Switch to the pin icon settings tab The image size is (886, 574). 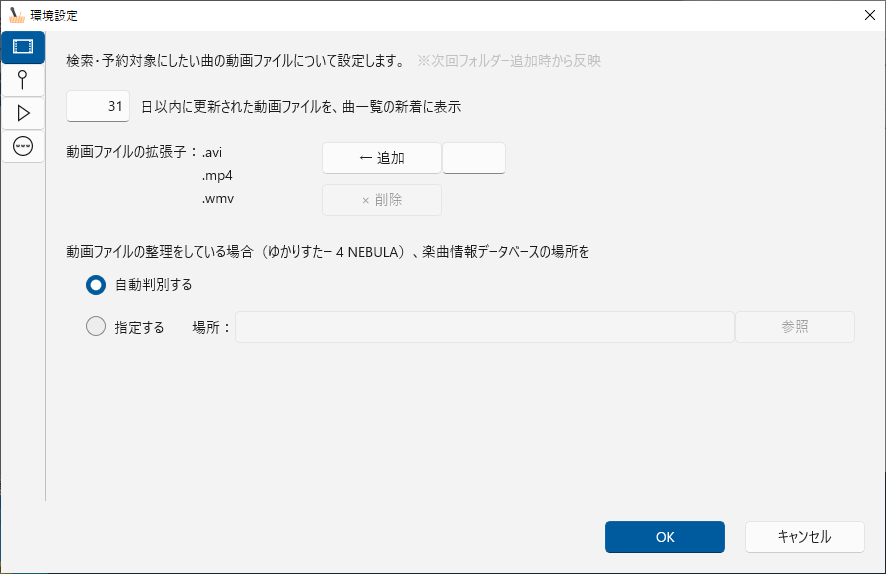tap(23, 80)
